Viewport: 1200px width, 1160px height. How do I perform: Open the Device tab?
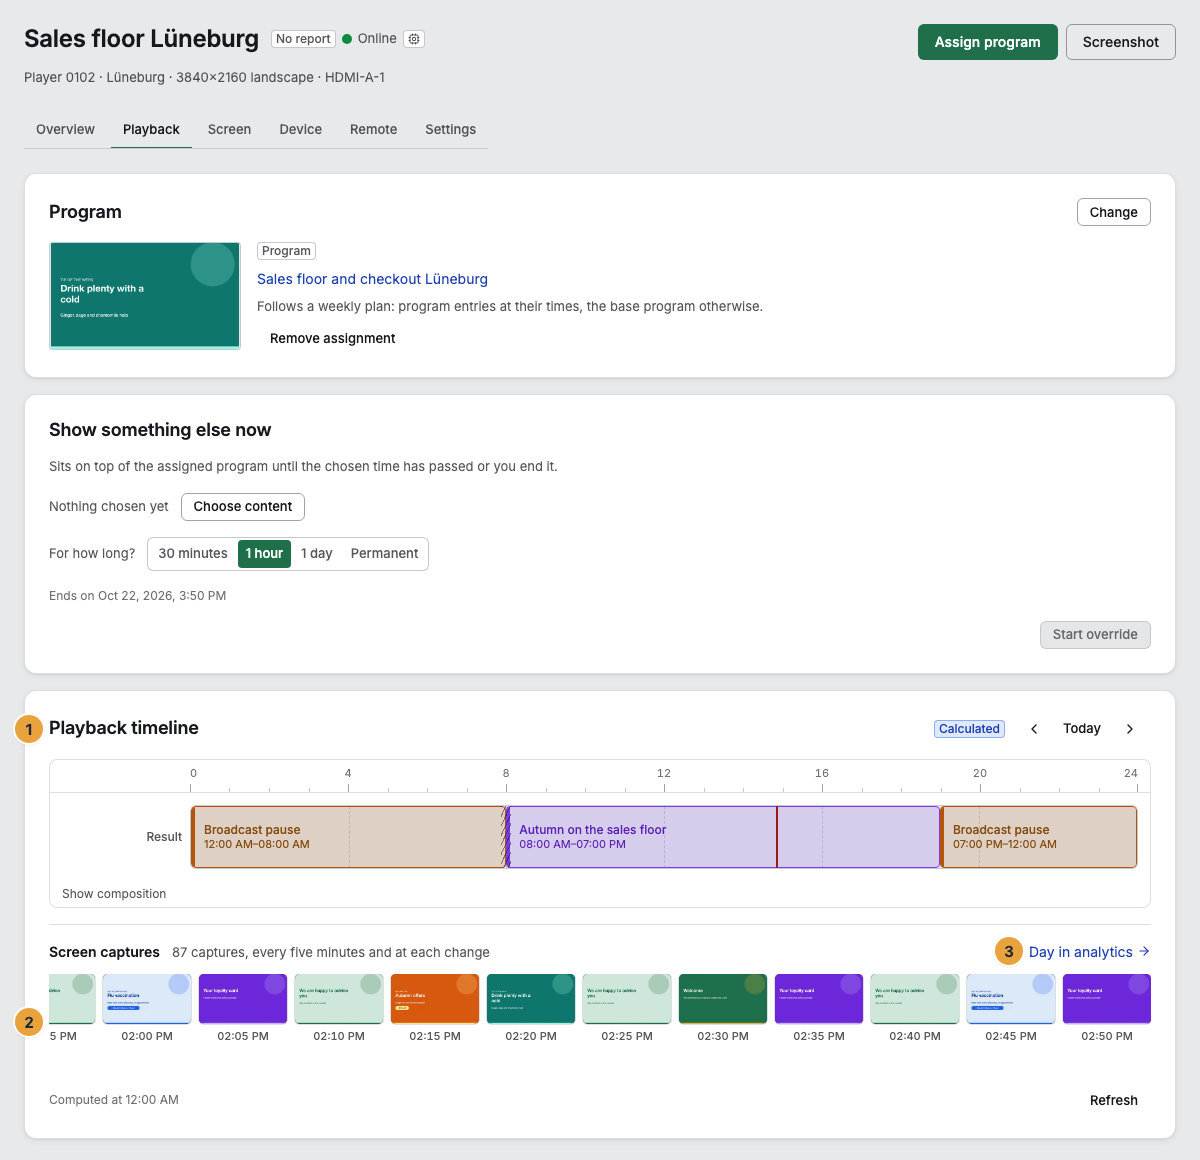[300, 130]
